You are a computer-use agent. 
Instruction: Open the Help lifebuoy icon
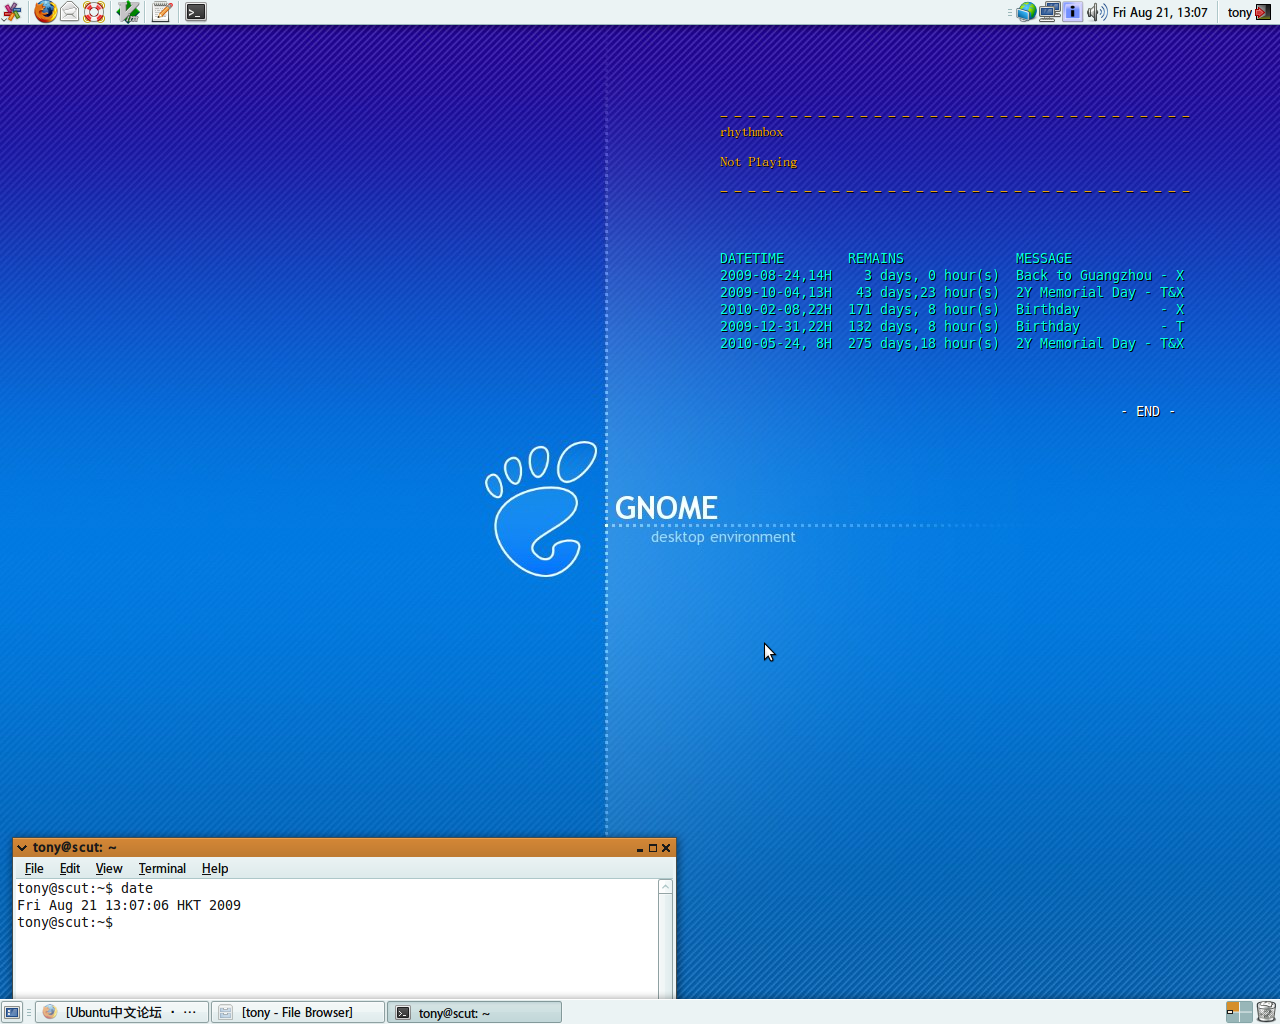click(x=94, y=12)
